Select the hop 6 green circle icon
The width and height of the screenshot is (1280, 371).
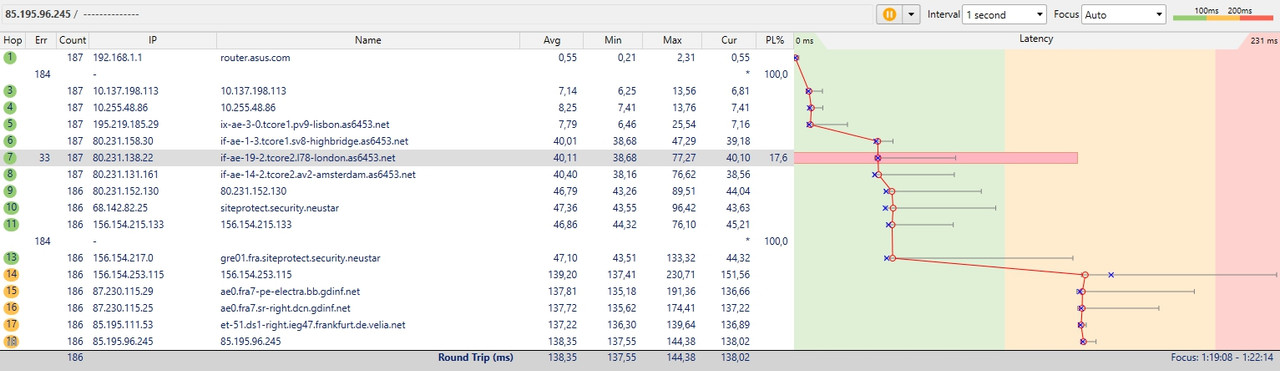(x=10, y=141)
